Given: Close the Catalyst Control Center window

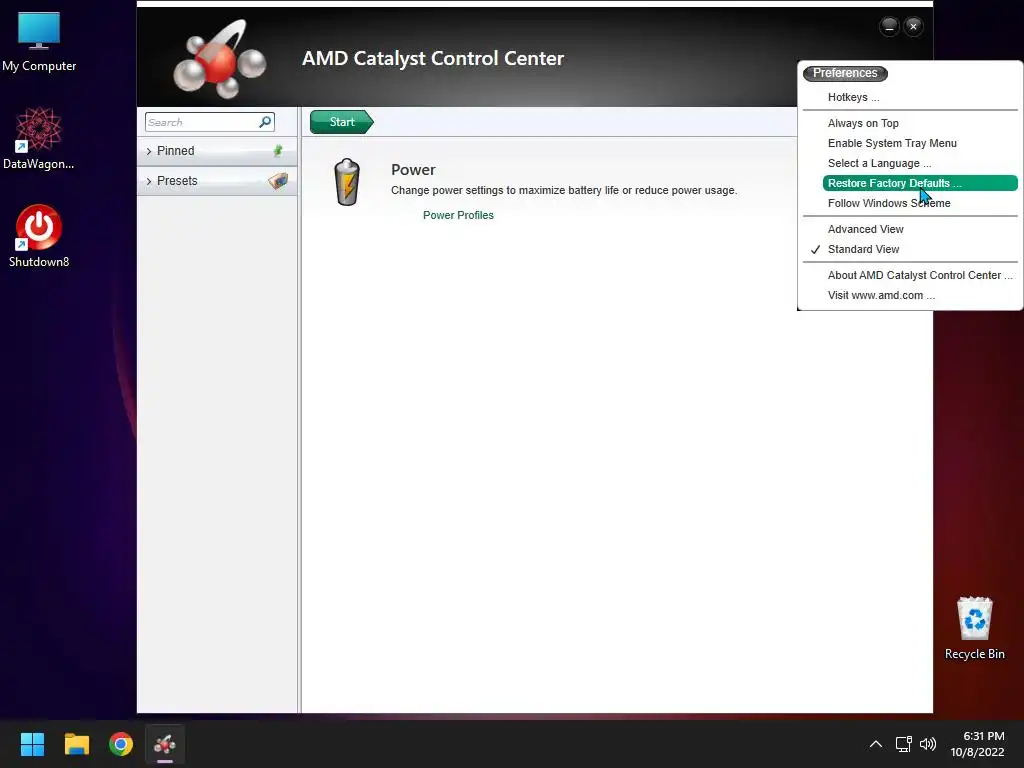Looking at the screenshot, I should click(913, 27).
